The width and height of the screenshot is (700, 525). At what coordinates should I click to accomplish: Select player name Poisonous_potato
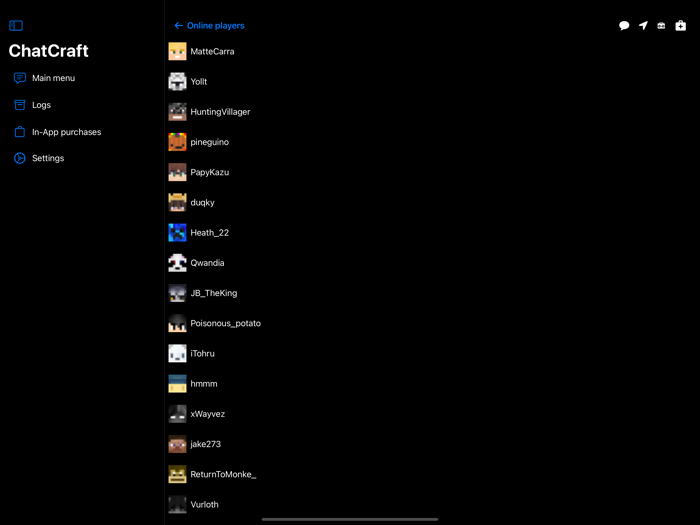225,323
